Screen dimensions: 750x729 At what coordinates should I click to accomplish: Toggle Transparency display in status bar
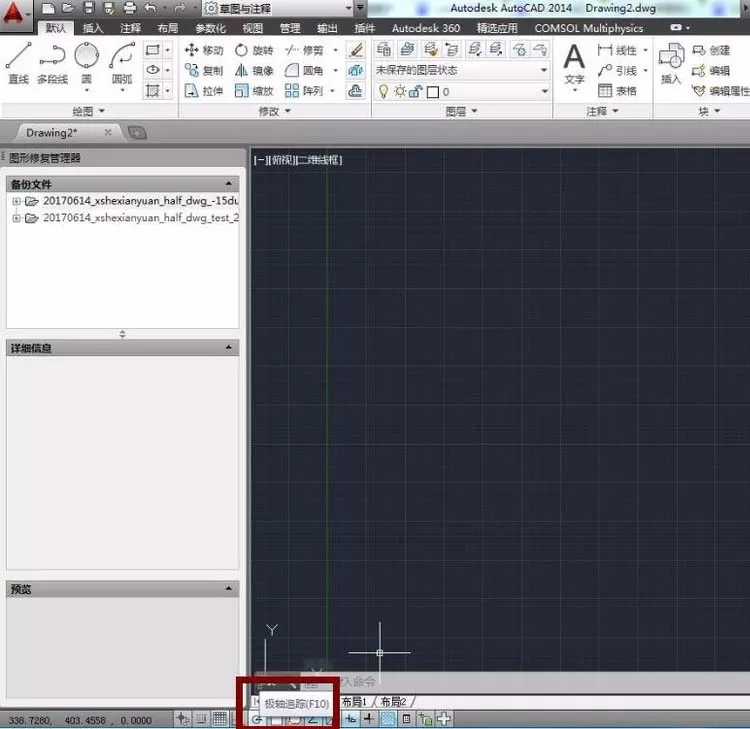click(388, 718)
